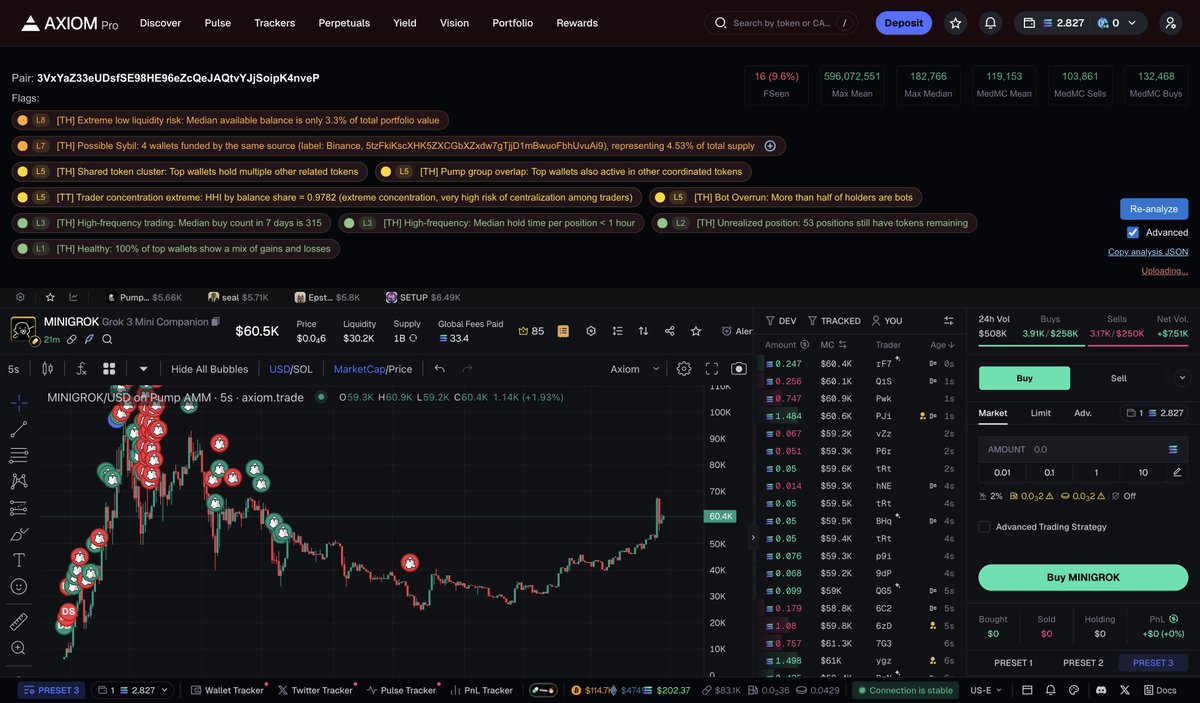Copy the MINIGROK token name
Screen dimensions: 1200x703
[215, 322]
